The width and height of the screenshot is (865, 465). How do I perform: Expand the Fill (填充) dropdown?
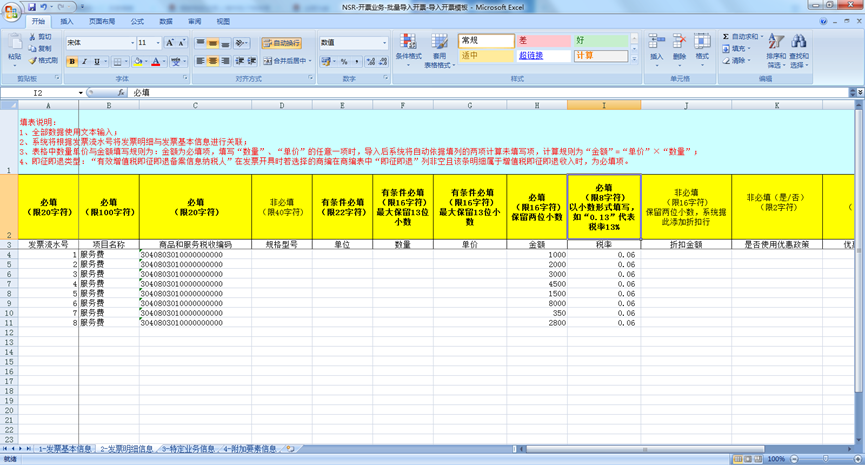(749, 49)
